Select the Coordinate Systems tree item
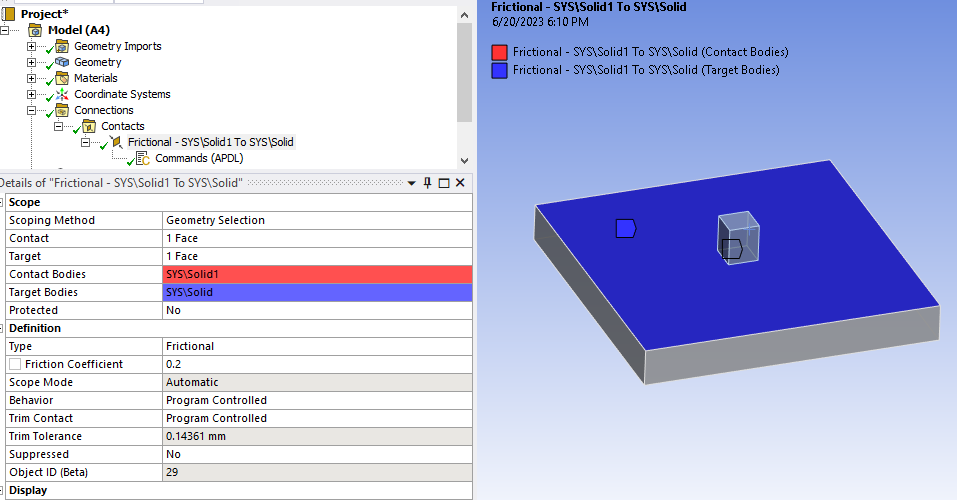 pos(121,94)
